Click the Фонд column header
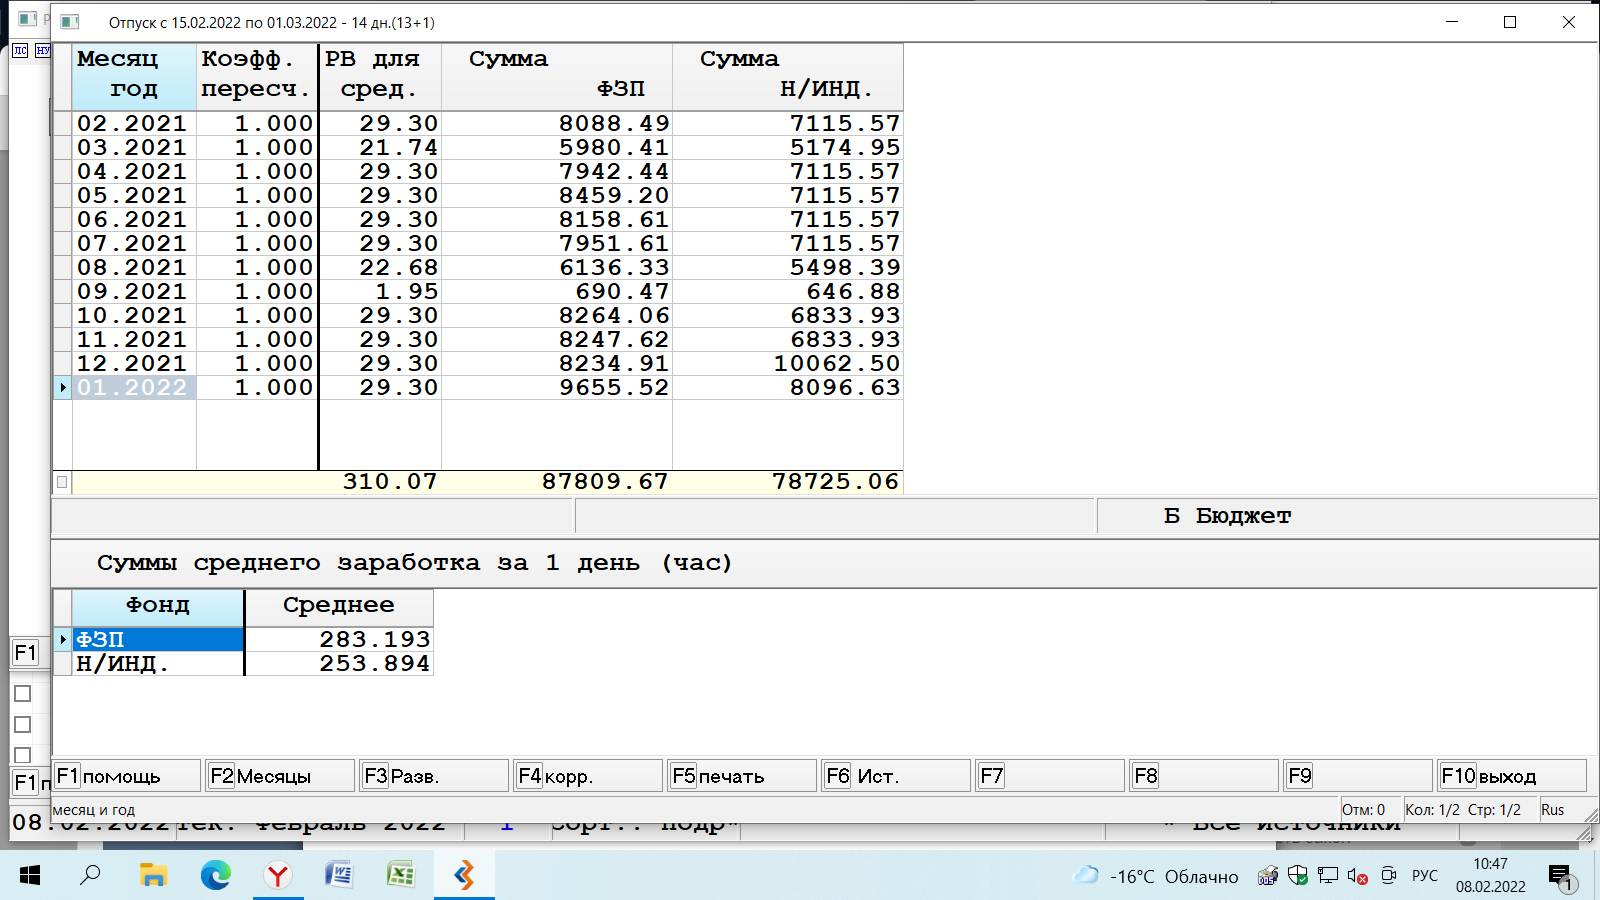This screenshot has height=900, width=1600. [x=158, y=607]
